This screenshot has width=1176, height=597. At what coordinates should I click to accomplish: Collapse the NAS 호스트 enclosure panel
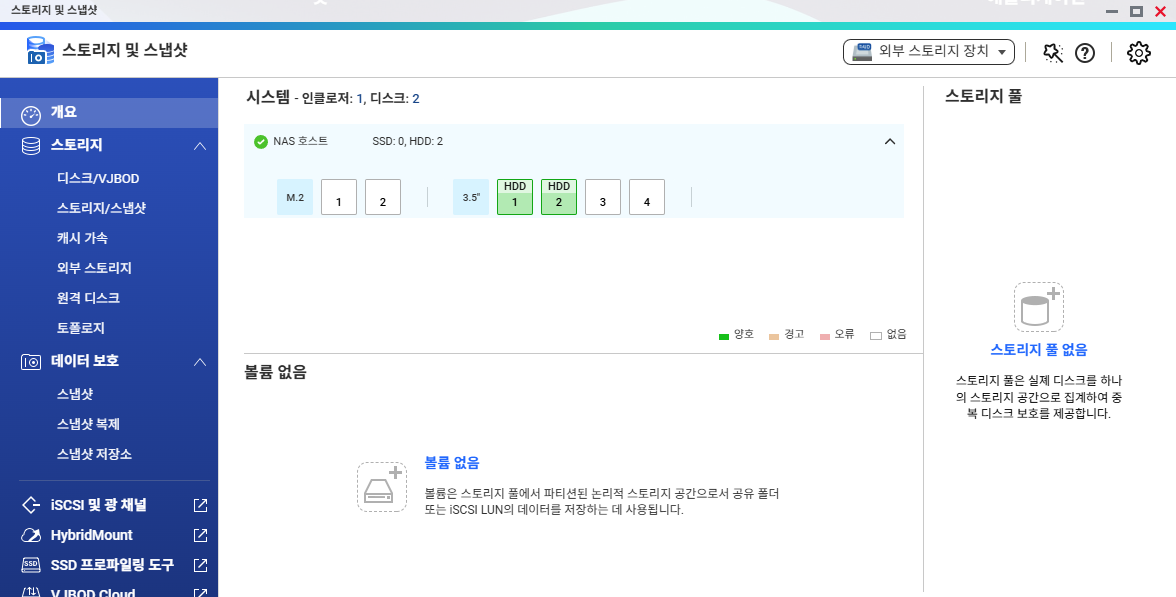click(x=890, y=141)
